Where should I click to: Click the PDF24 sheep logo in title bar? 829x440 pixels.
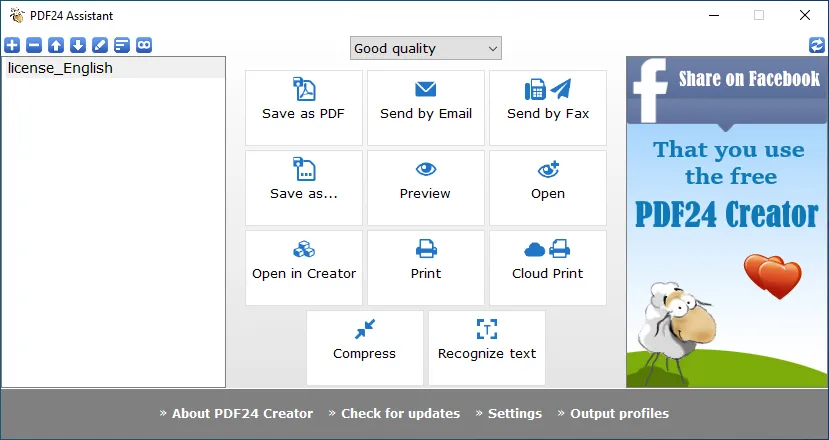click(x=17, y=15)
